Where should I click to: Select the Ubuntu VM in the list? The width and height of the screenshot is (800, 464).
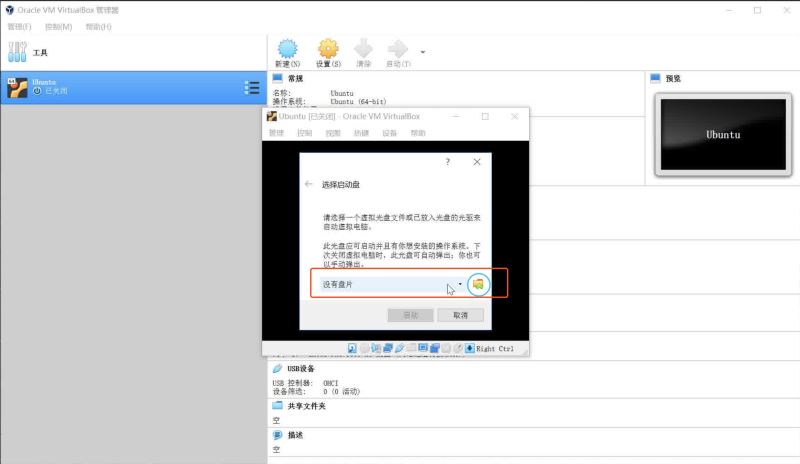120,88
